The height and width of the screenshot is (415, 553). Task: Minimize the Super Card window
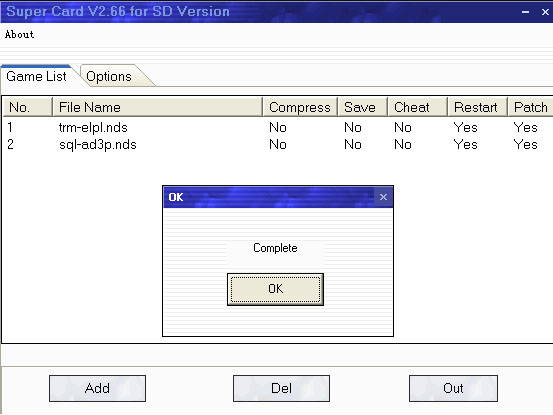(525, 12)
